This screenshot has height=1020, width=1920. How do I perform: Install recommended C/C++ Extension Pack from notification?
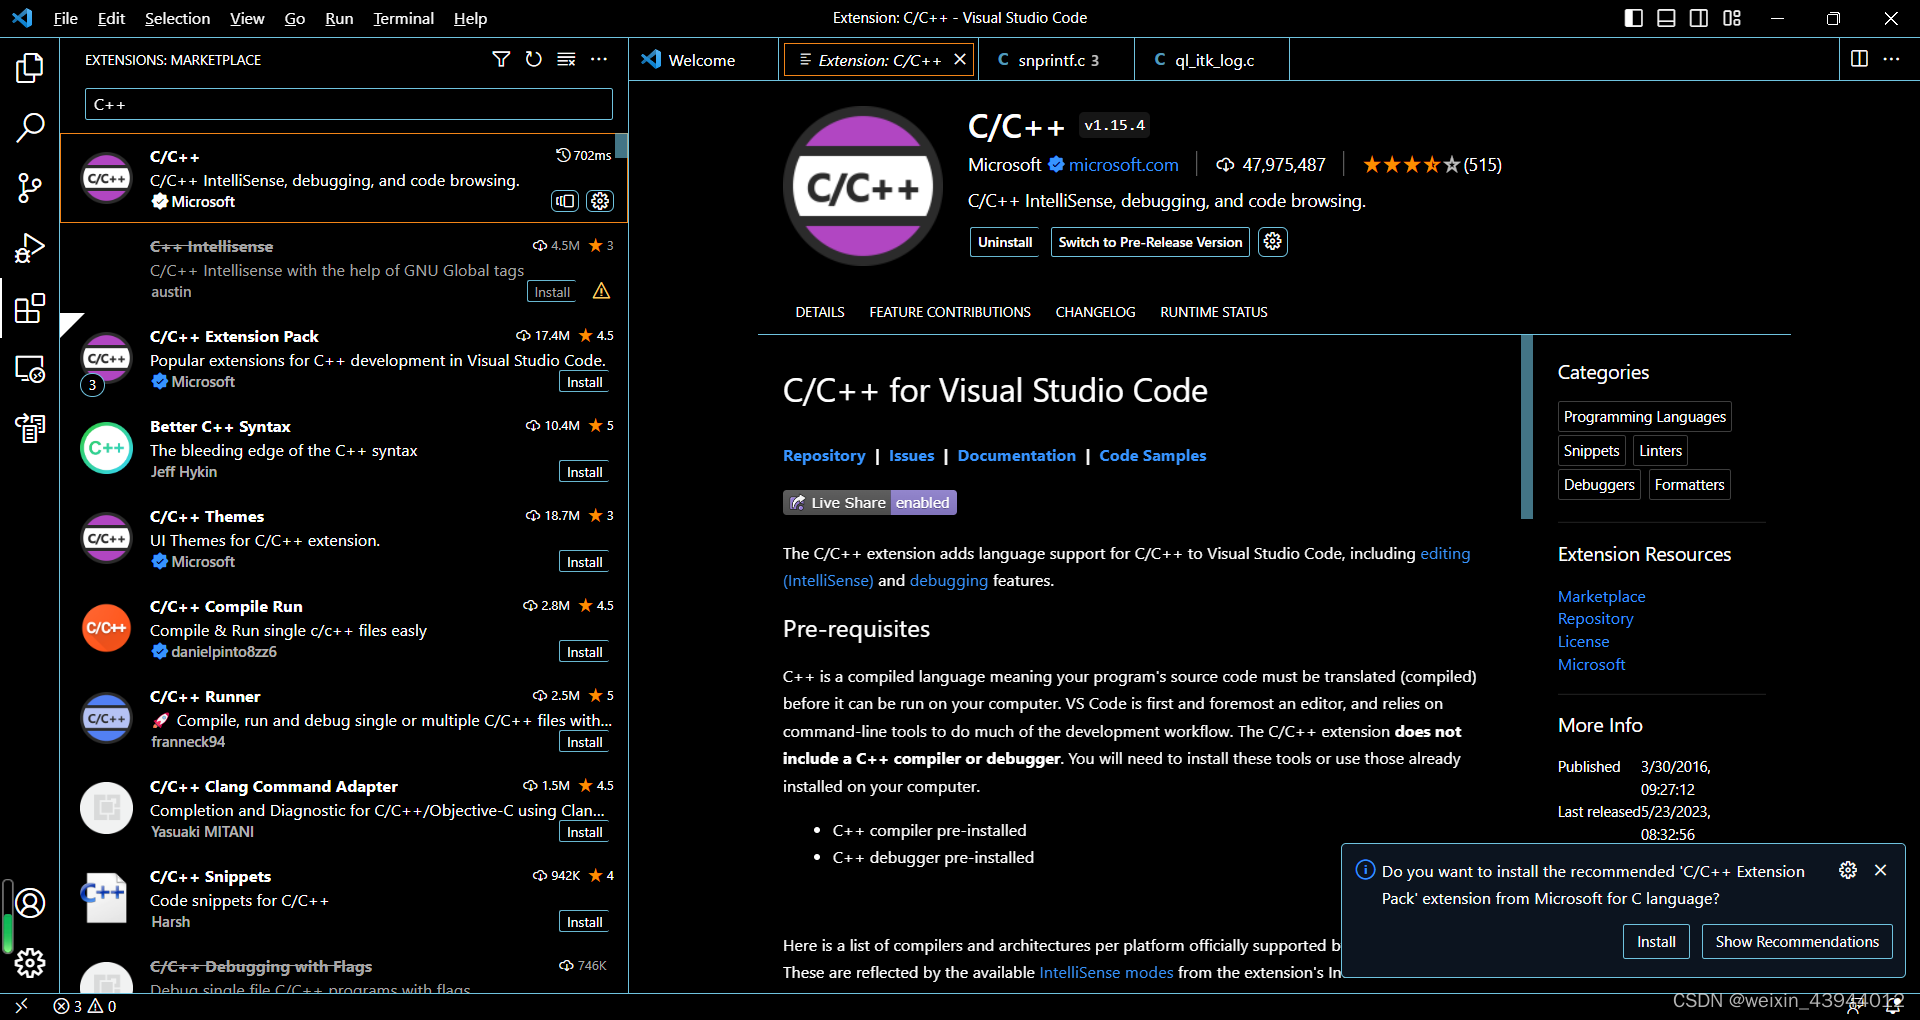pos(1656,941)
